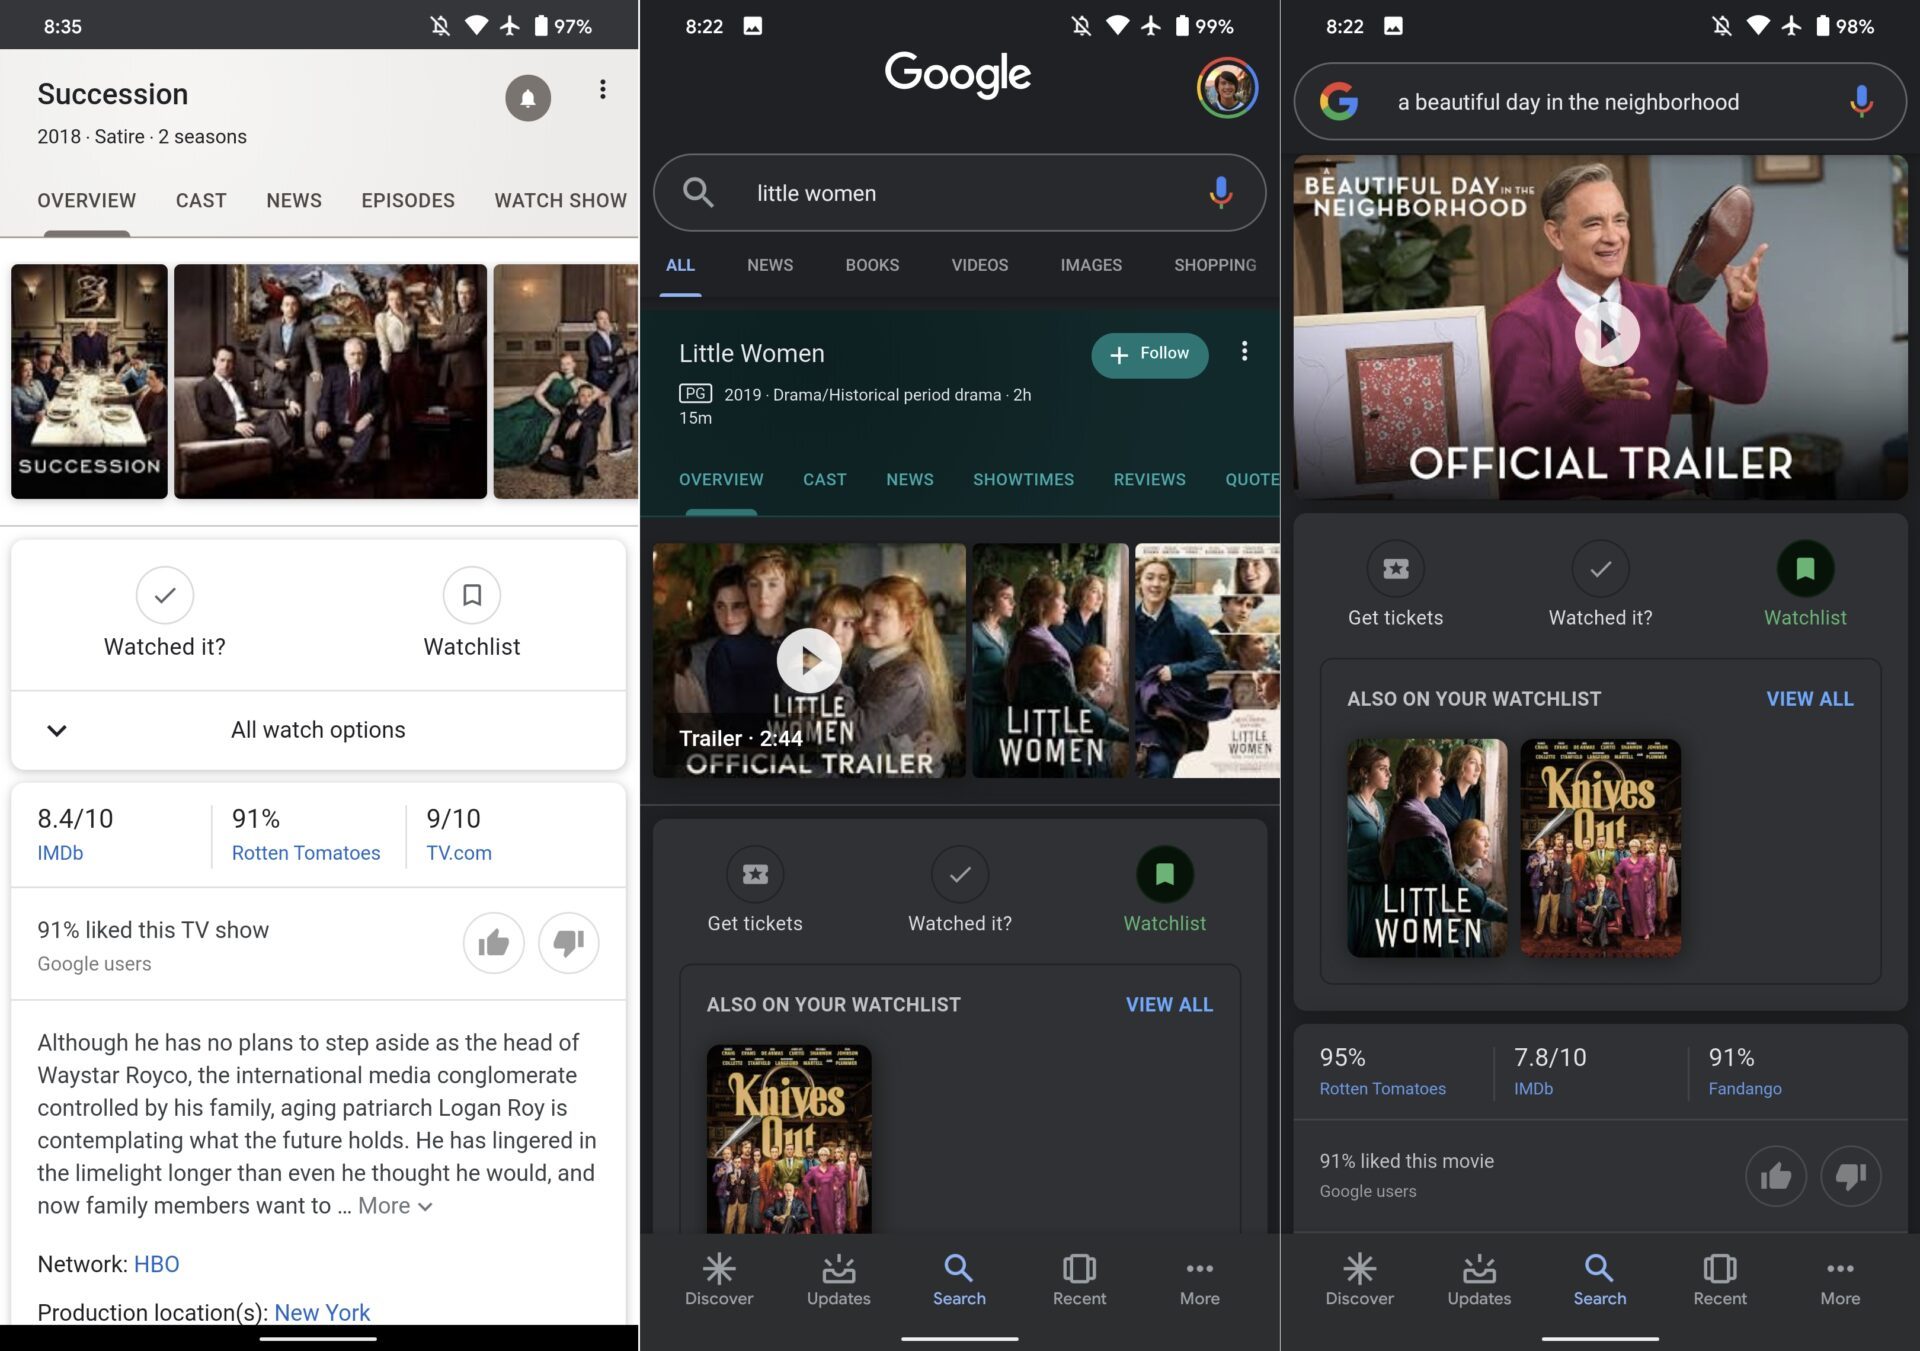The width and height of the screenshot is (1920, 1351).
Task: Play the Beautiful Day official trailer
Action: (1606, 334)
